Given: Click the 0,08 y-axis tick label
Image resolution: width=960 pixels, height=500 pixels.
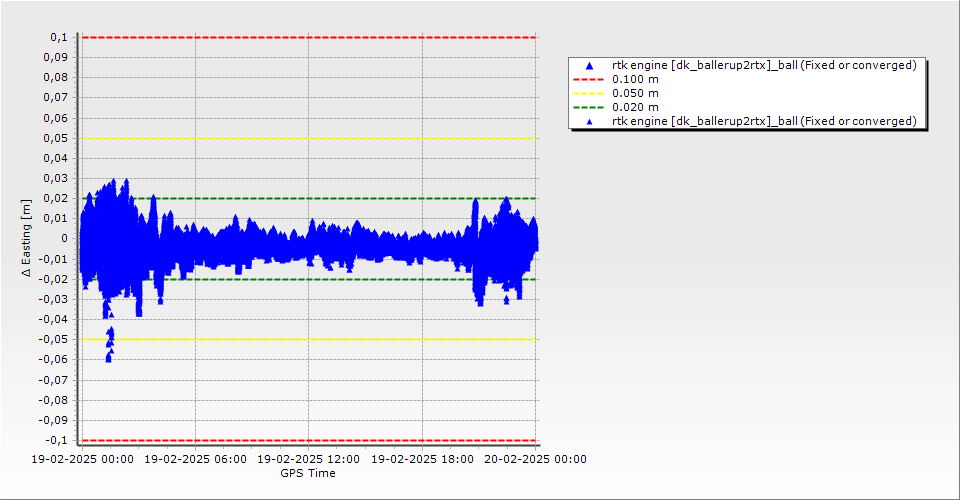Looking at the screenshot, I should pos(56,78).
